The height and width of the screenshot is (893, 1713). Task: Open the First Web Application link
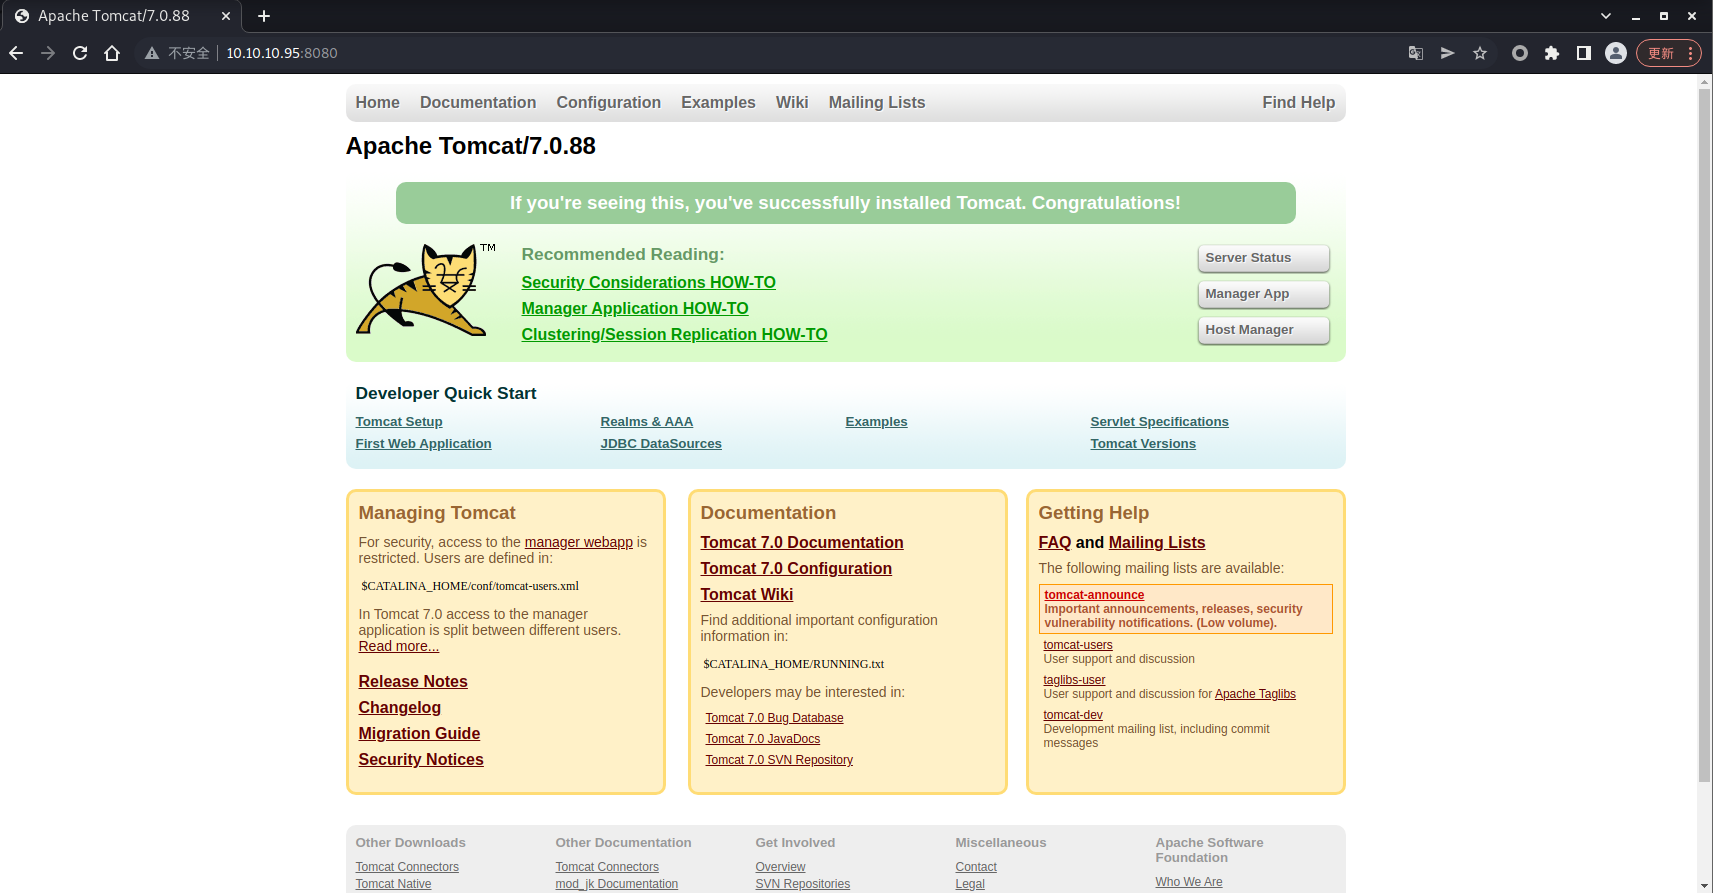(423, 443)
